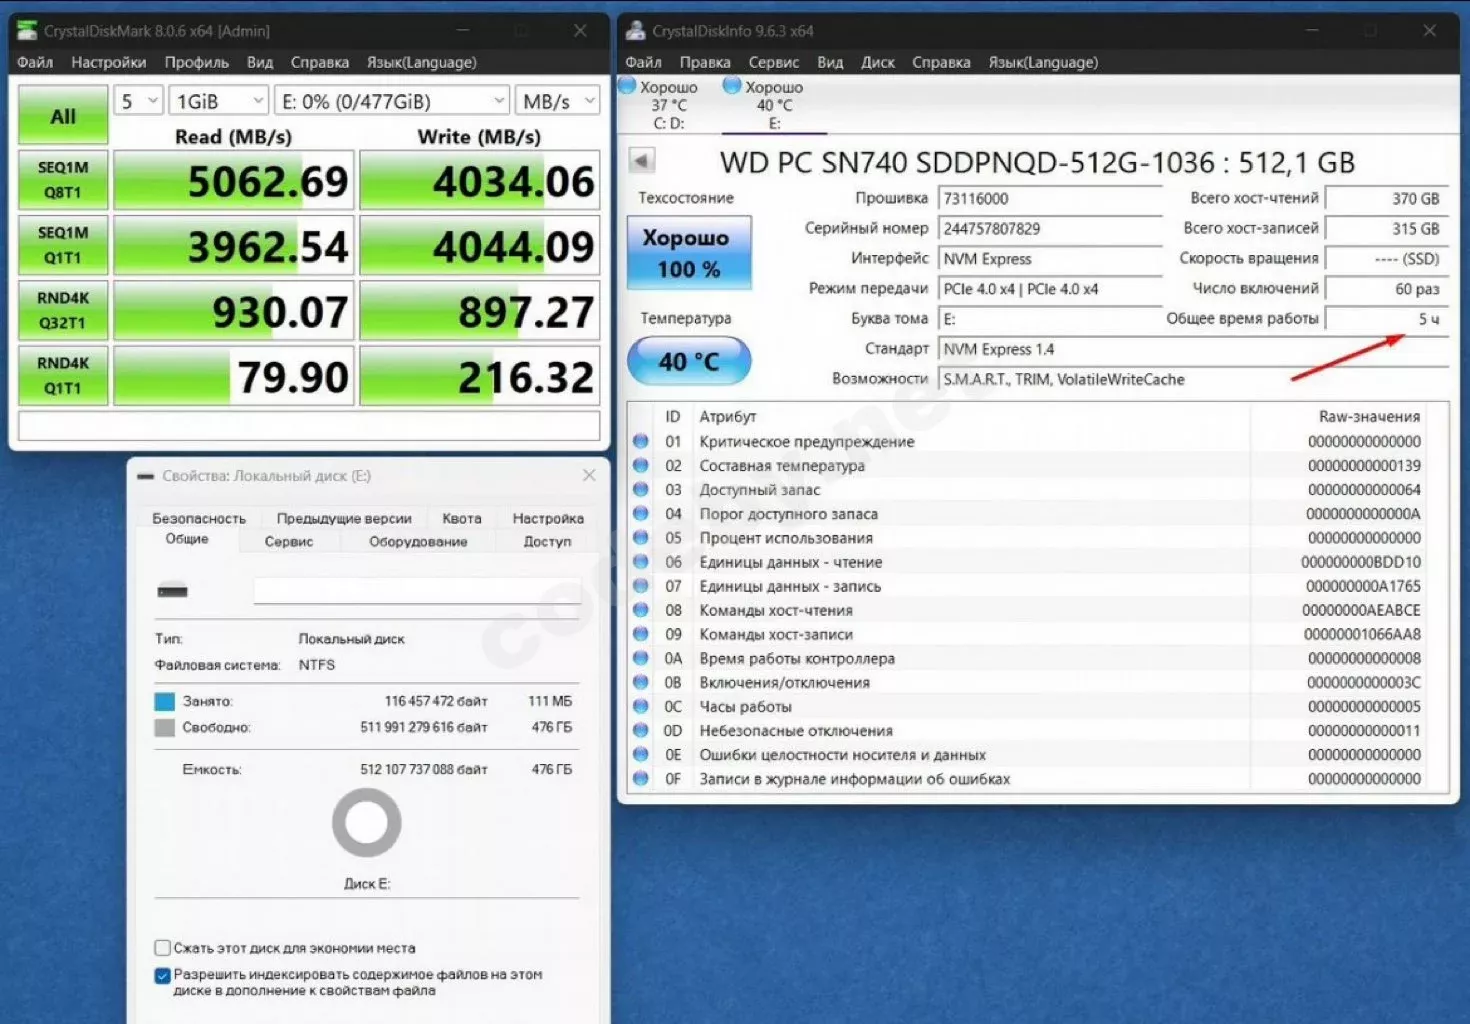1470x1024 pixels.
Task: Expand the E: drive selection dropdown
Action: [x=392, y=101]
